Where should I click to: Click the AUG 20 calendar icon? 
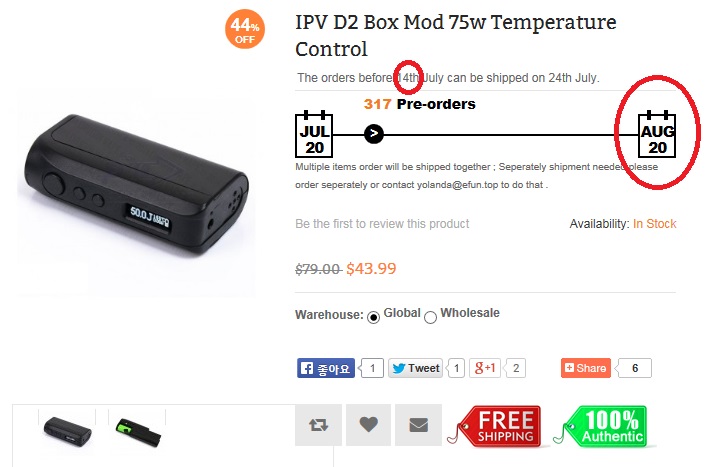pos(657,134)
